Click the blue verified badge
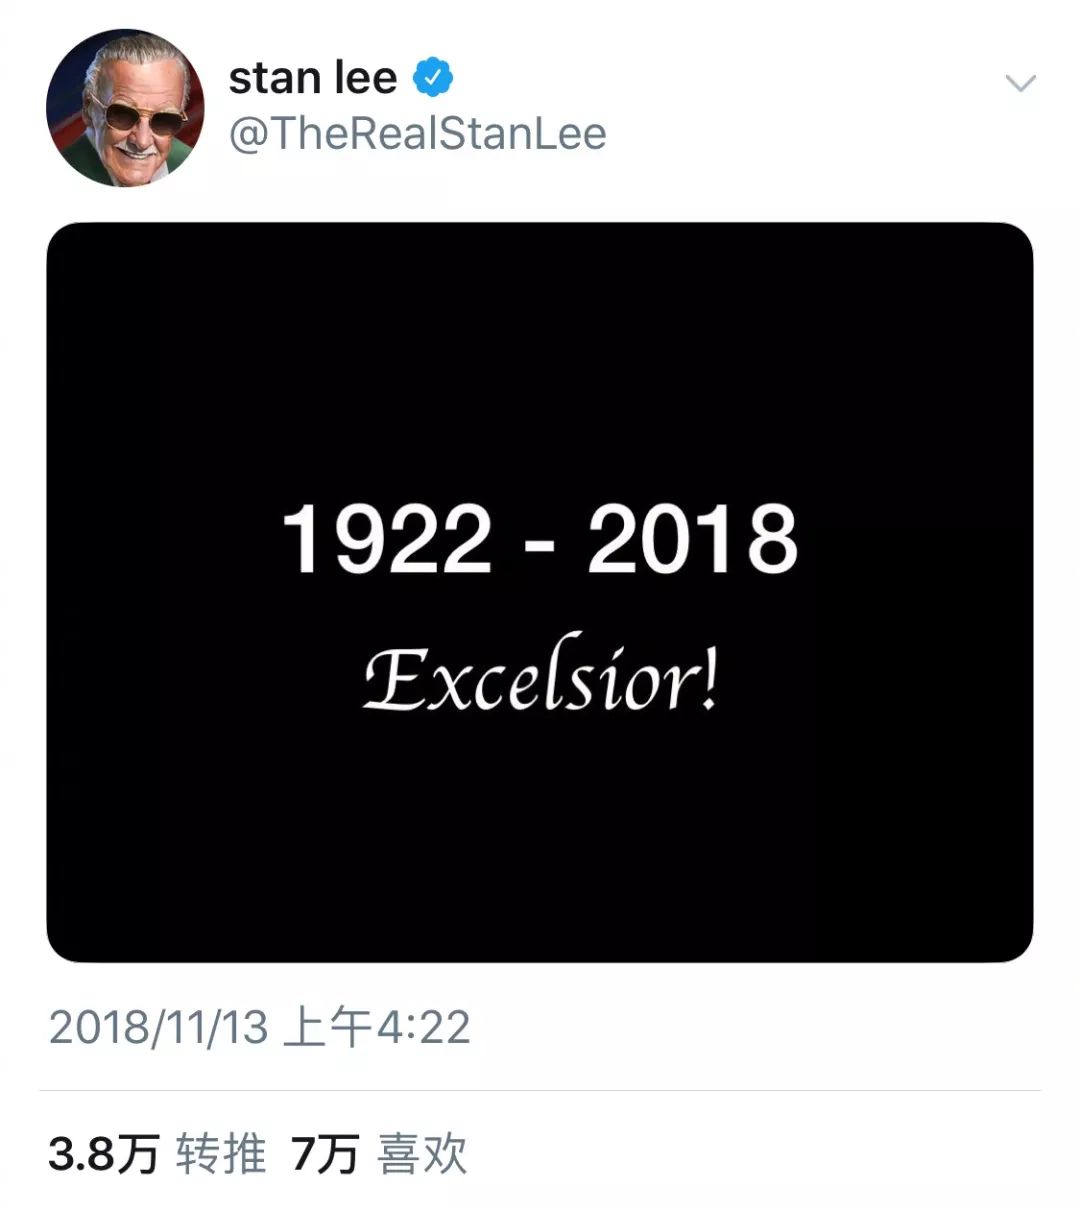The width and height of the screenshot is (1080, 1211). [433, 77]
